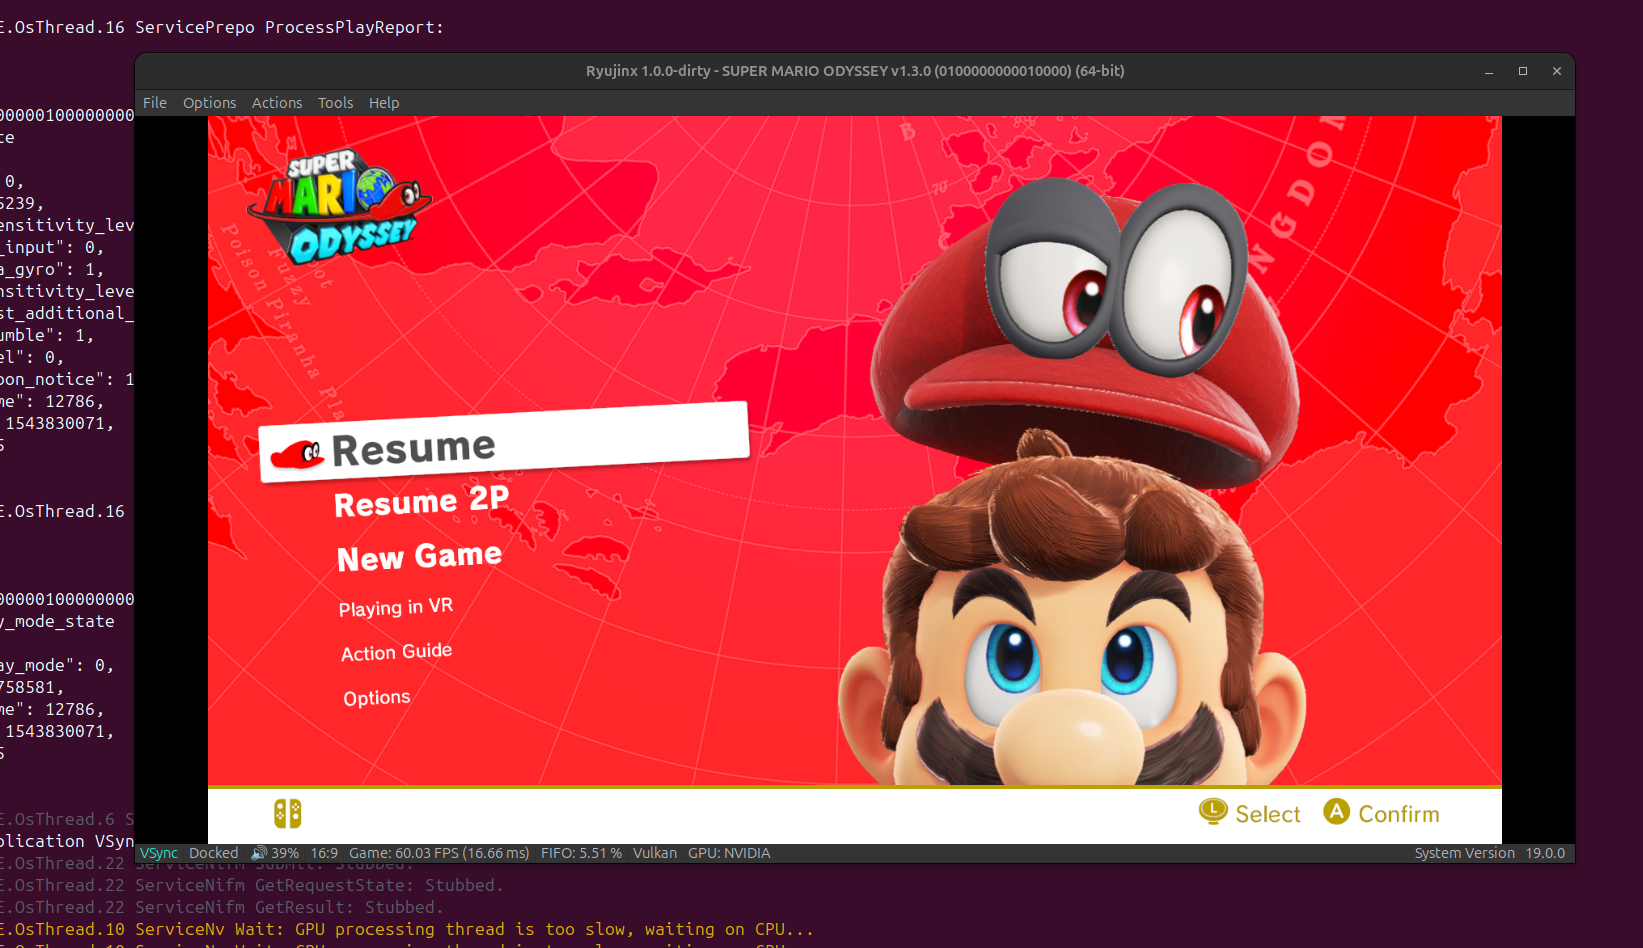Open the Help menu

(384, 103)
